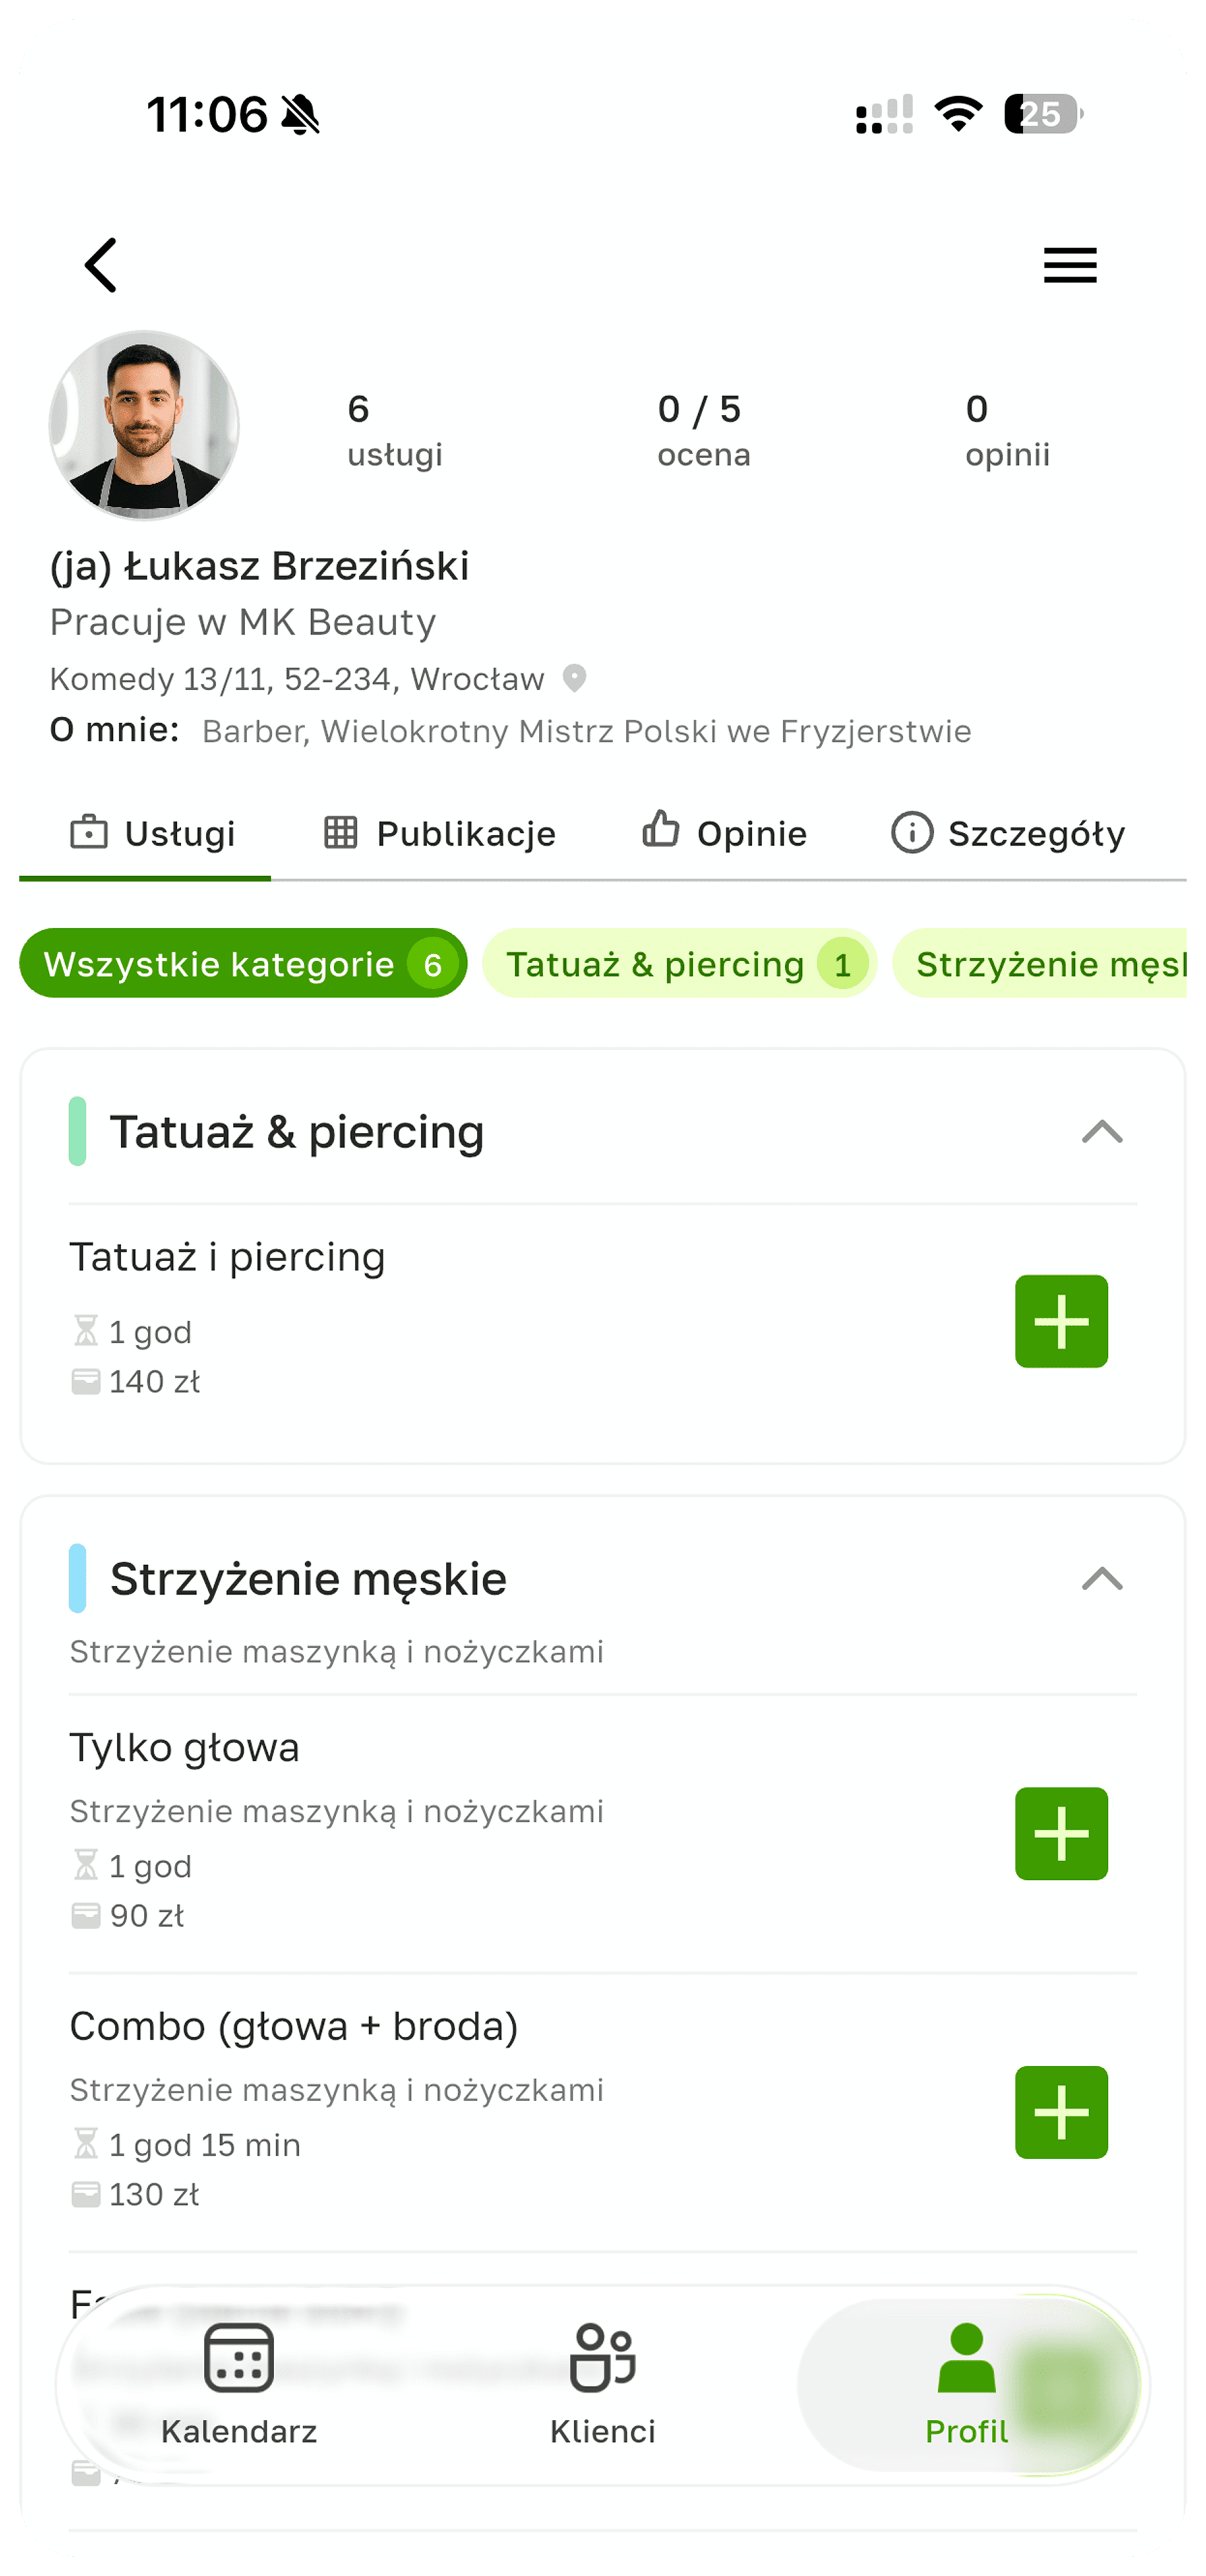This screenshot has height=2576, width=1206.
Task: Open the Szczegóły tab
Action: coord(1008,833)
